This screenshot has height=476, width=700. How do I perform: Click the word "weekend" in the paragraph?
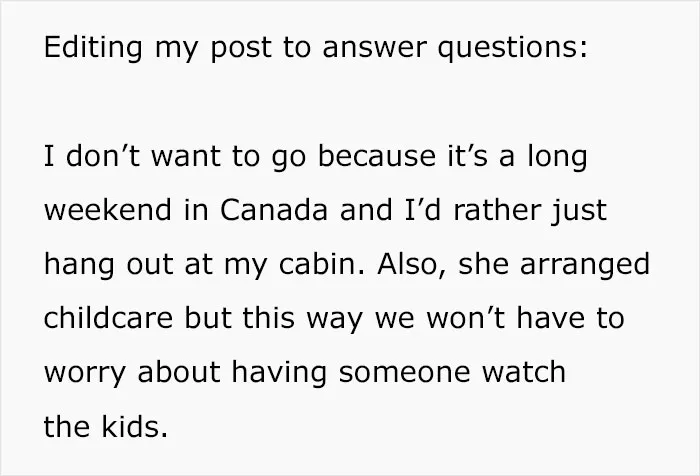coord(108,210)
